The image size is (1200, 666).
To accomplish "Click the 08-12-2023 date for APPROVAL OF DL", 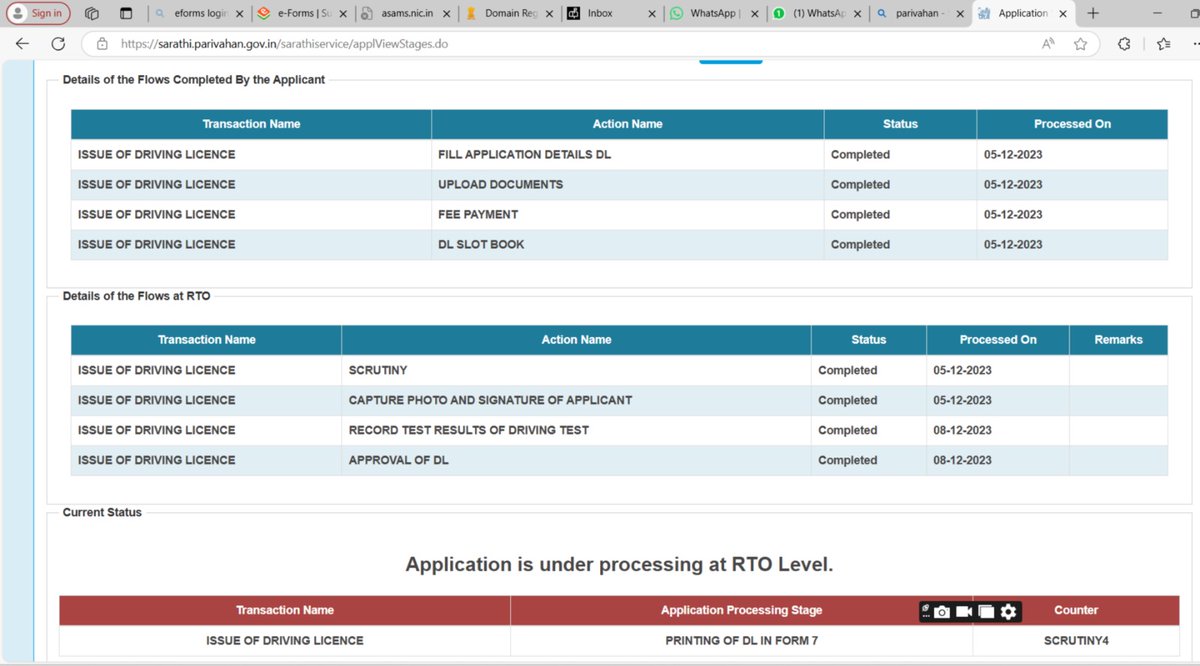I will (x=962, y=460).
